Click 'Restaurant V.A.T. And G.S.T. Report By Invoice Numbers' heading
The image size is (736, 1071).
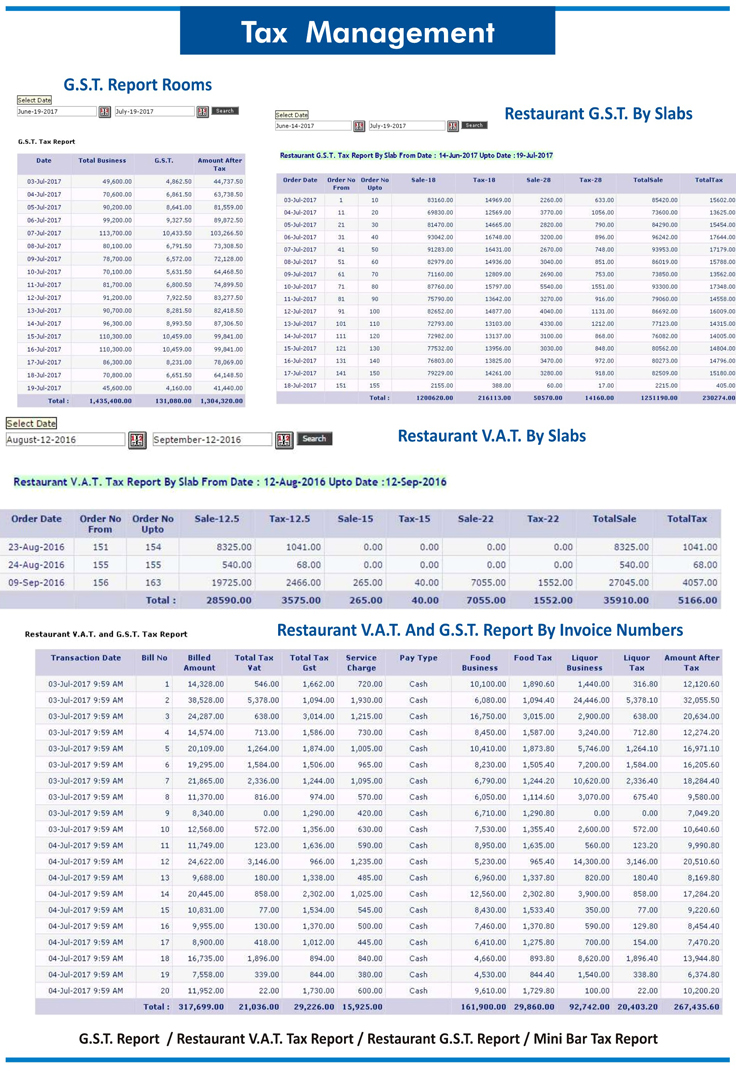[480, 630]
